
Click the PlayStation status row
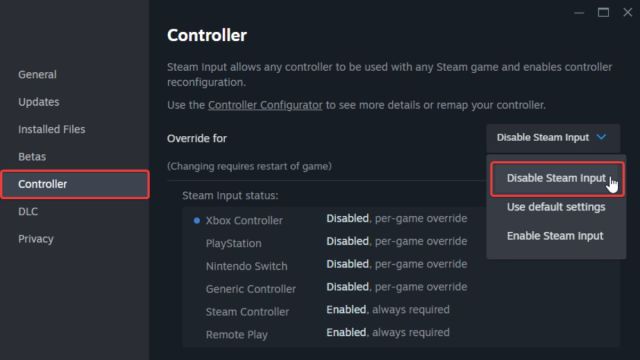tap(331, 242)
